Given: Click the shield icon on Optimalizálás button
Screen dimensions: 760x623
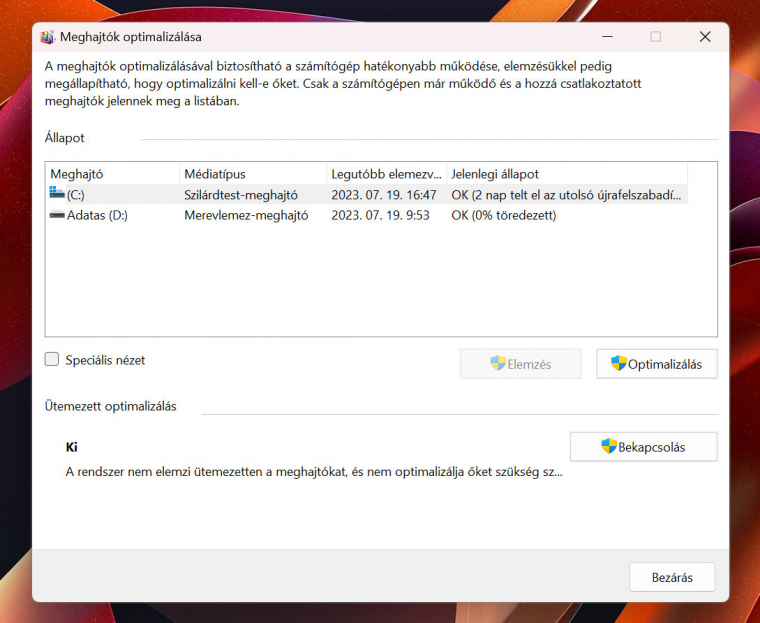Looking at the screenshot, I should click(618, 364).
